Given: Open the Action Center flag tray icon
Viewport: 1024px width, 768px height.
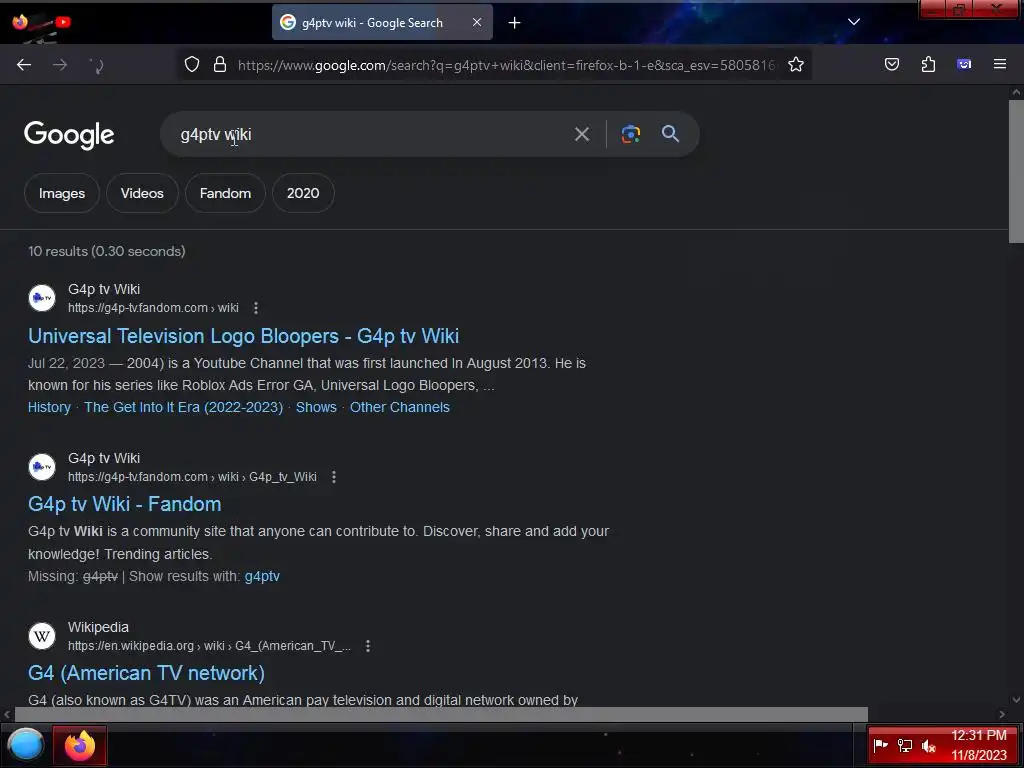Looking at the screenshot, I should 881,745.
